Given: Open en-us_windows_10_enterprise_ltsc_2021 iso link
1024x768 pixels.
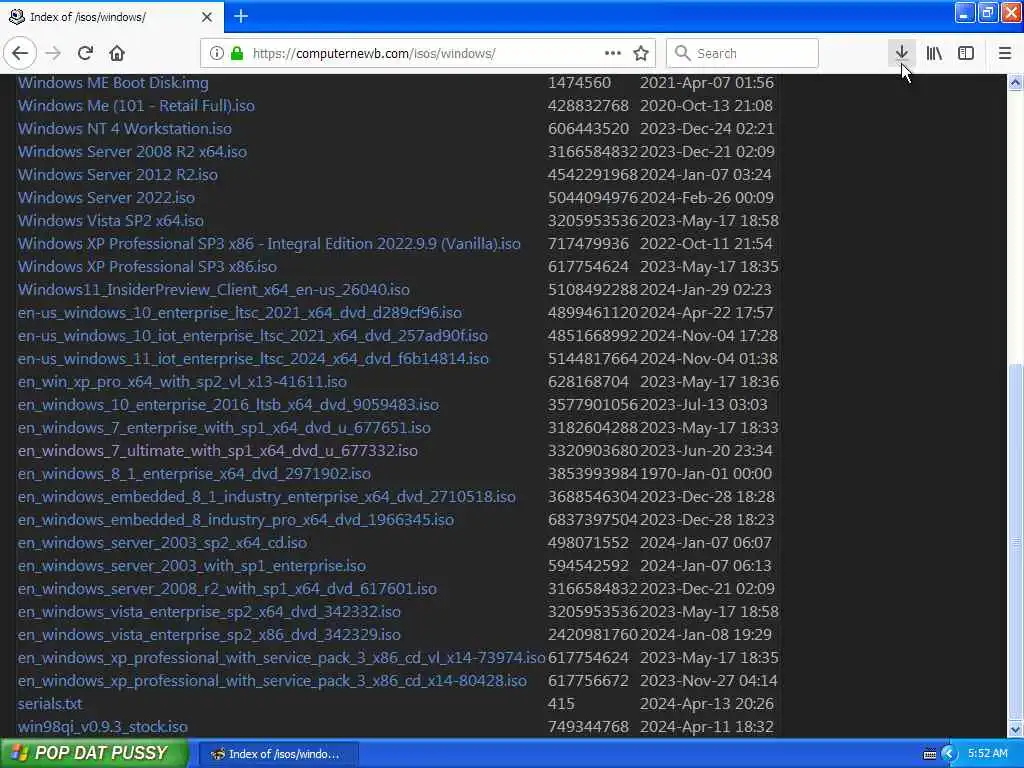Looking at the screenshot, I should coord(240,313).
